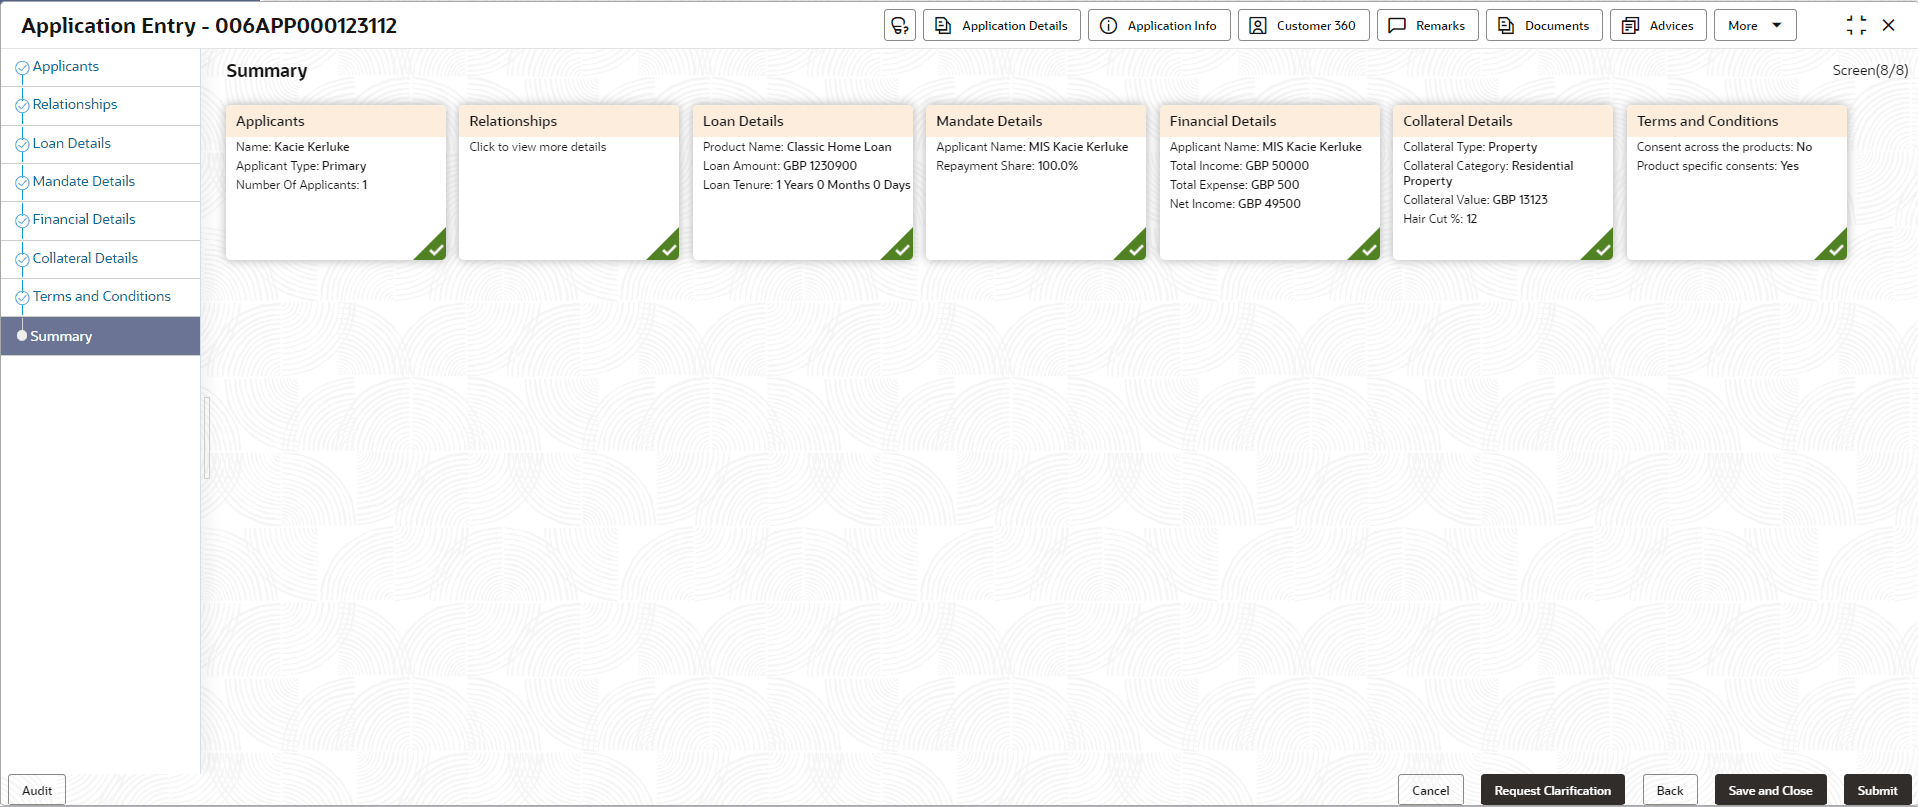Go to the Loan Details step

click(72, 143)
